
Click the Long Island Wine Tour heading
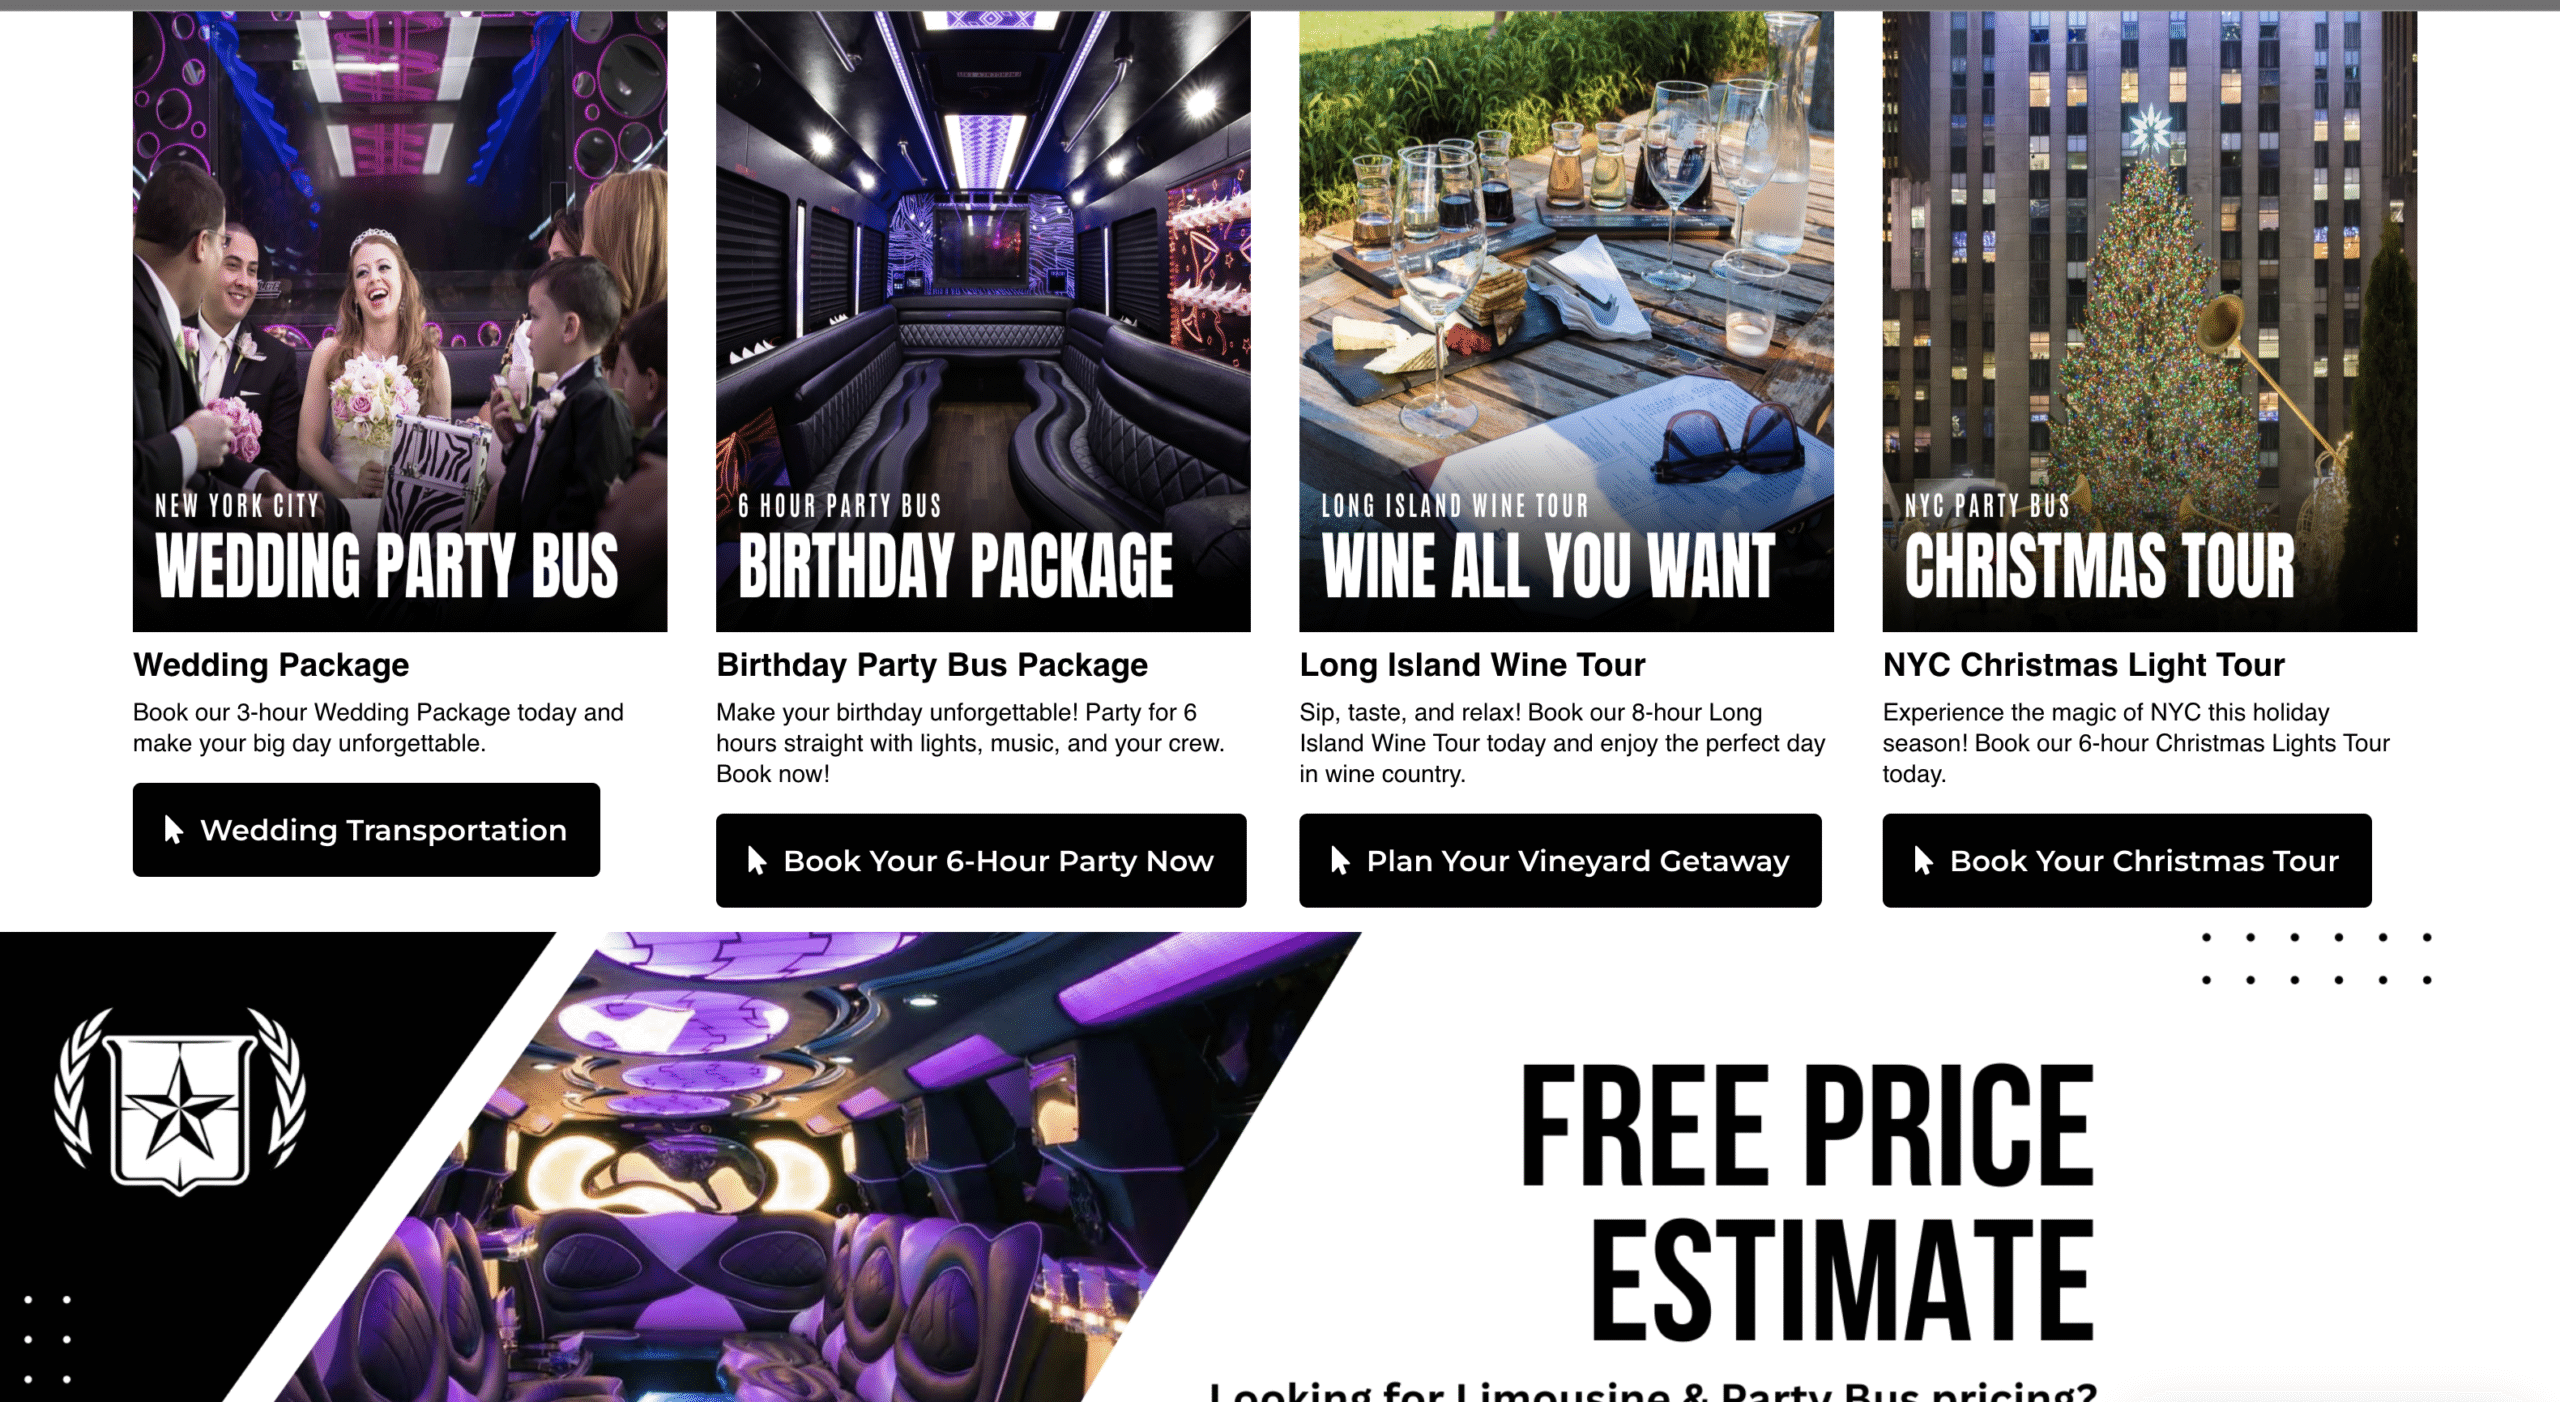(x=1472, y=665)
